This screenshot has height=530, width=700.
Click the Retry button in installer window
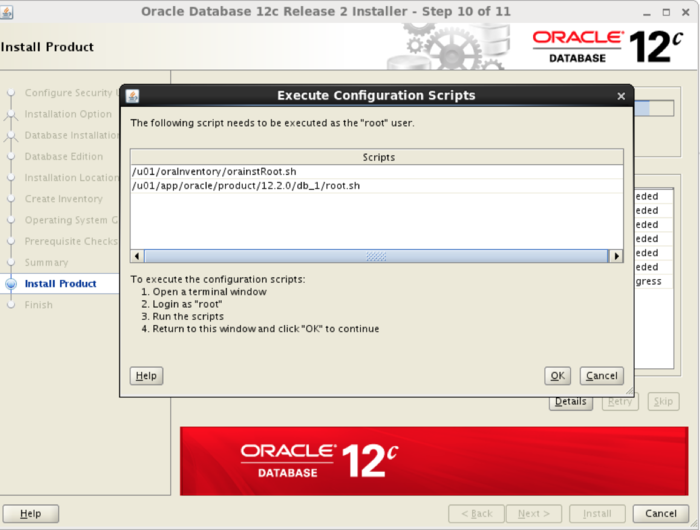620,401
